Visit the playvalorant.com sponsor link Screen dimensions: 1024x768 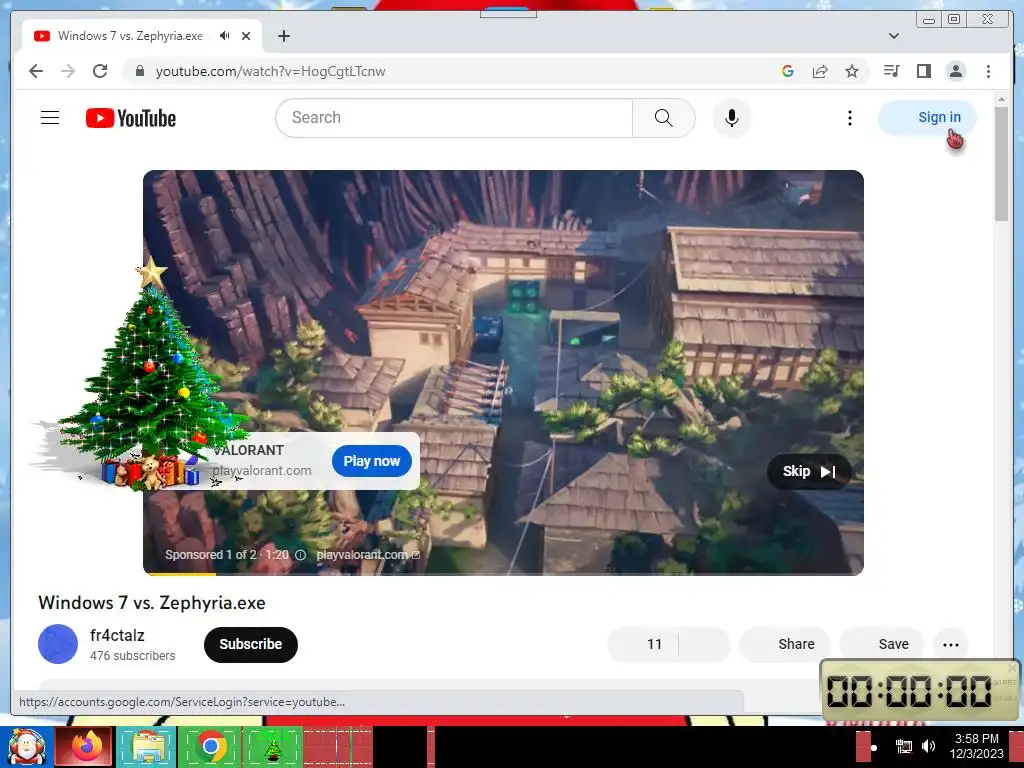(x=368, y=554)
